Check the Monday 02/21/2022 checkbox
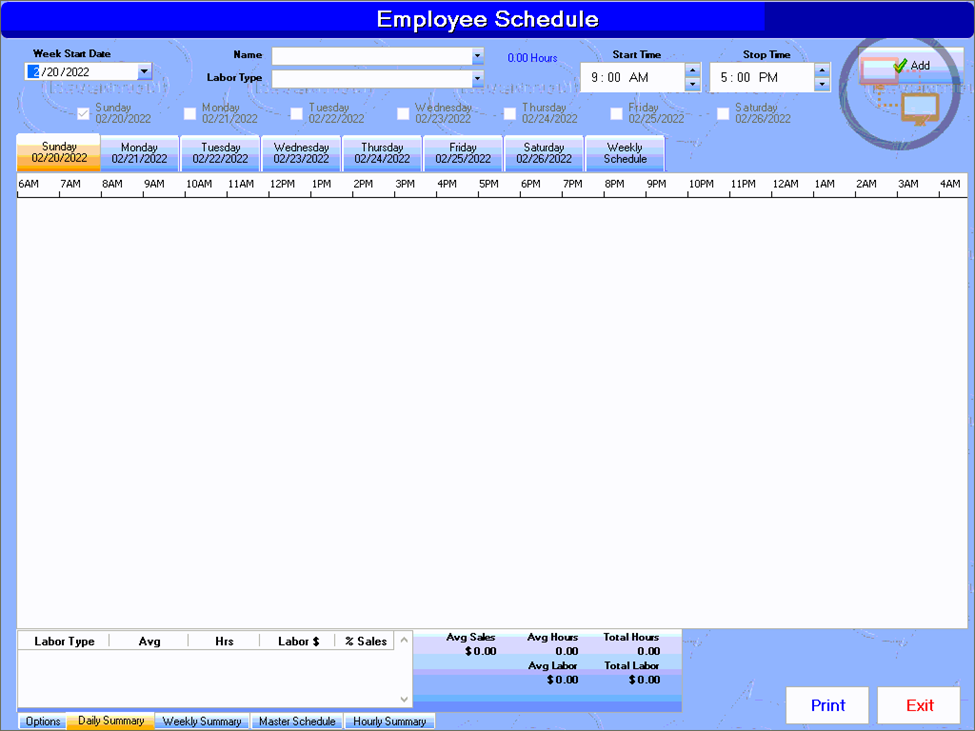975x731 pixels. pos(190,113)
